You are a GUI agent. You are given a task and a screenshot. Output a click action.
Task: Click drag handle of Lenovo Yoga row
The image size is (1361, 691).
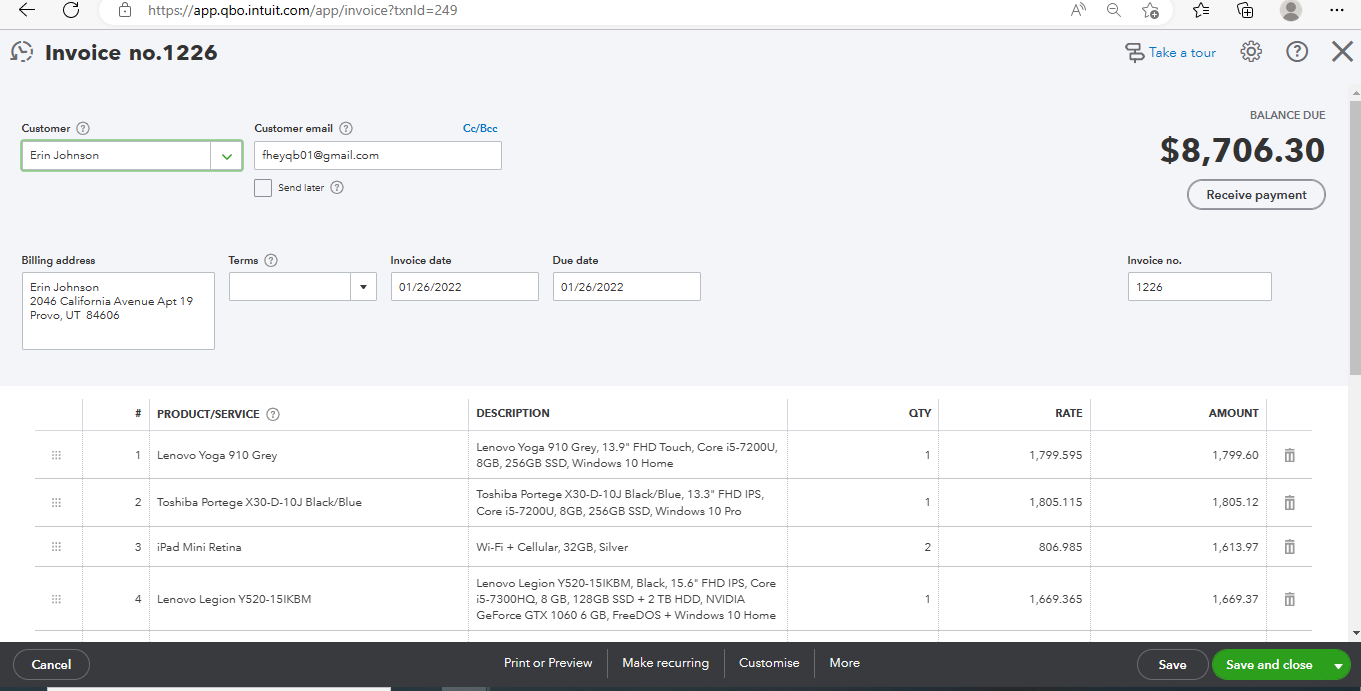click(x=56, y=455)
